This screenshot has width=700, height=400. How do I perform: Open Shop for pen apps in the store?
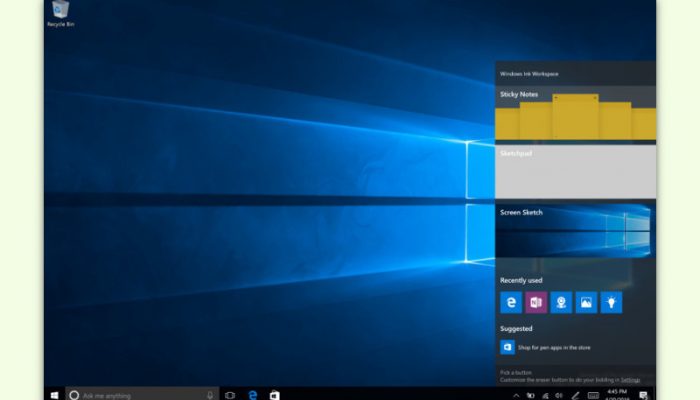click(x=554, y=347)
